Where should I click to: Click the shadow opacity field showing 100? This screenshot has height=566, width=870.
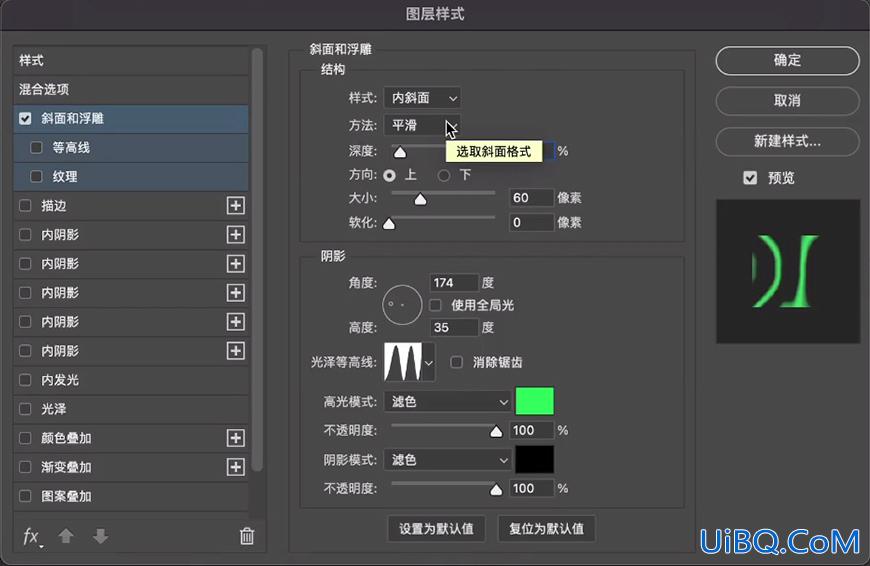point(531,488)
